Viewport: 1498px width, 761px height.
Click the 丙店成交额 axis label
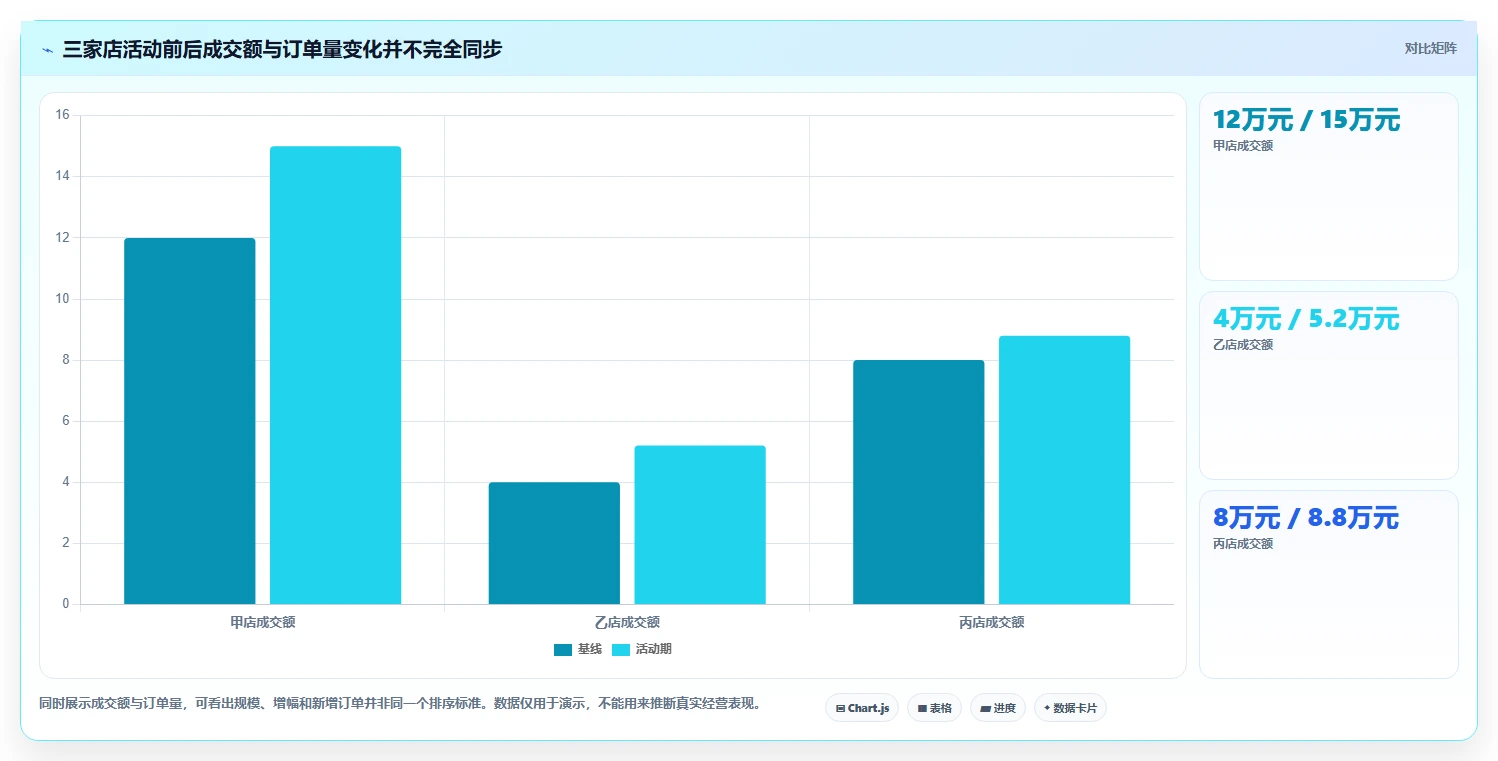[992, 622]
